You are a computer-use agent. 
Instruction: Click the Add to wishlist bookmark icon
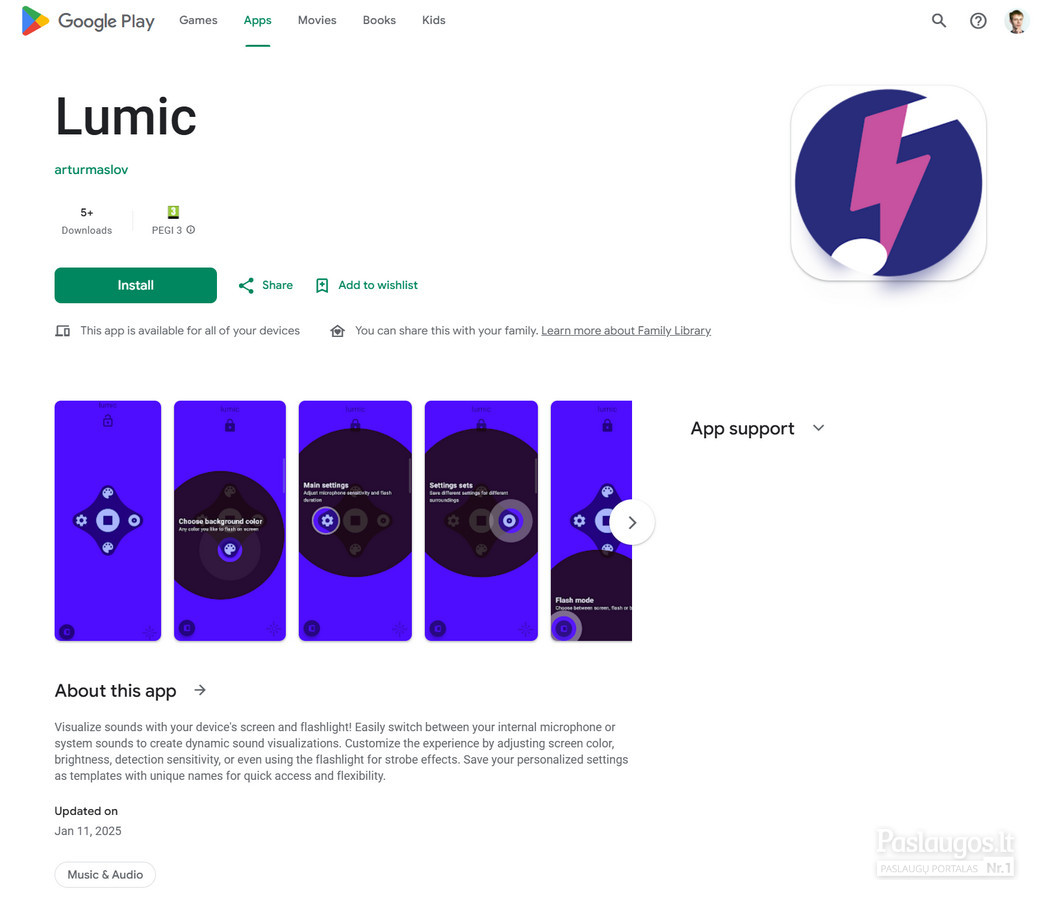322,285
